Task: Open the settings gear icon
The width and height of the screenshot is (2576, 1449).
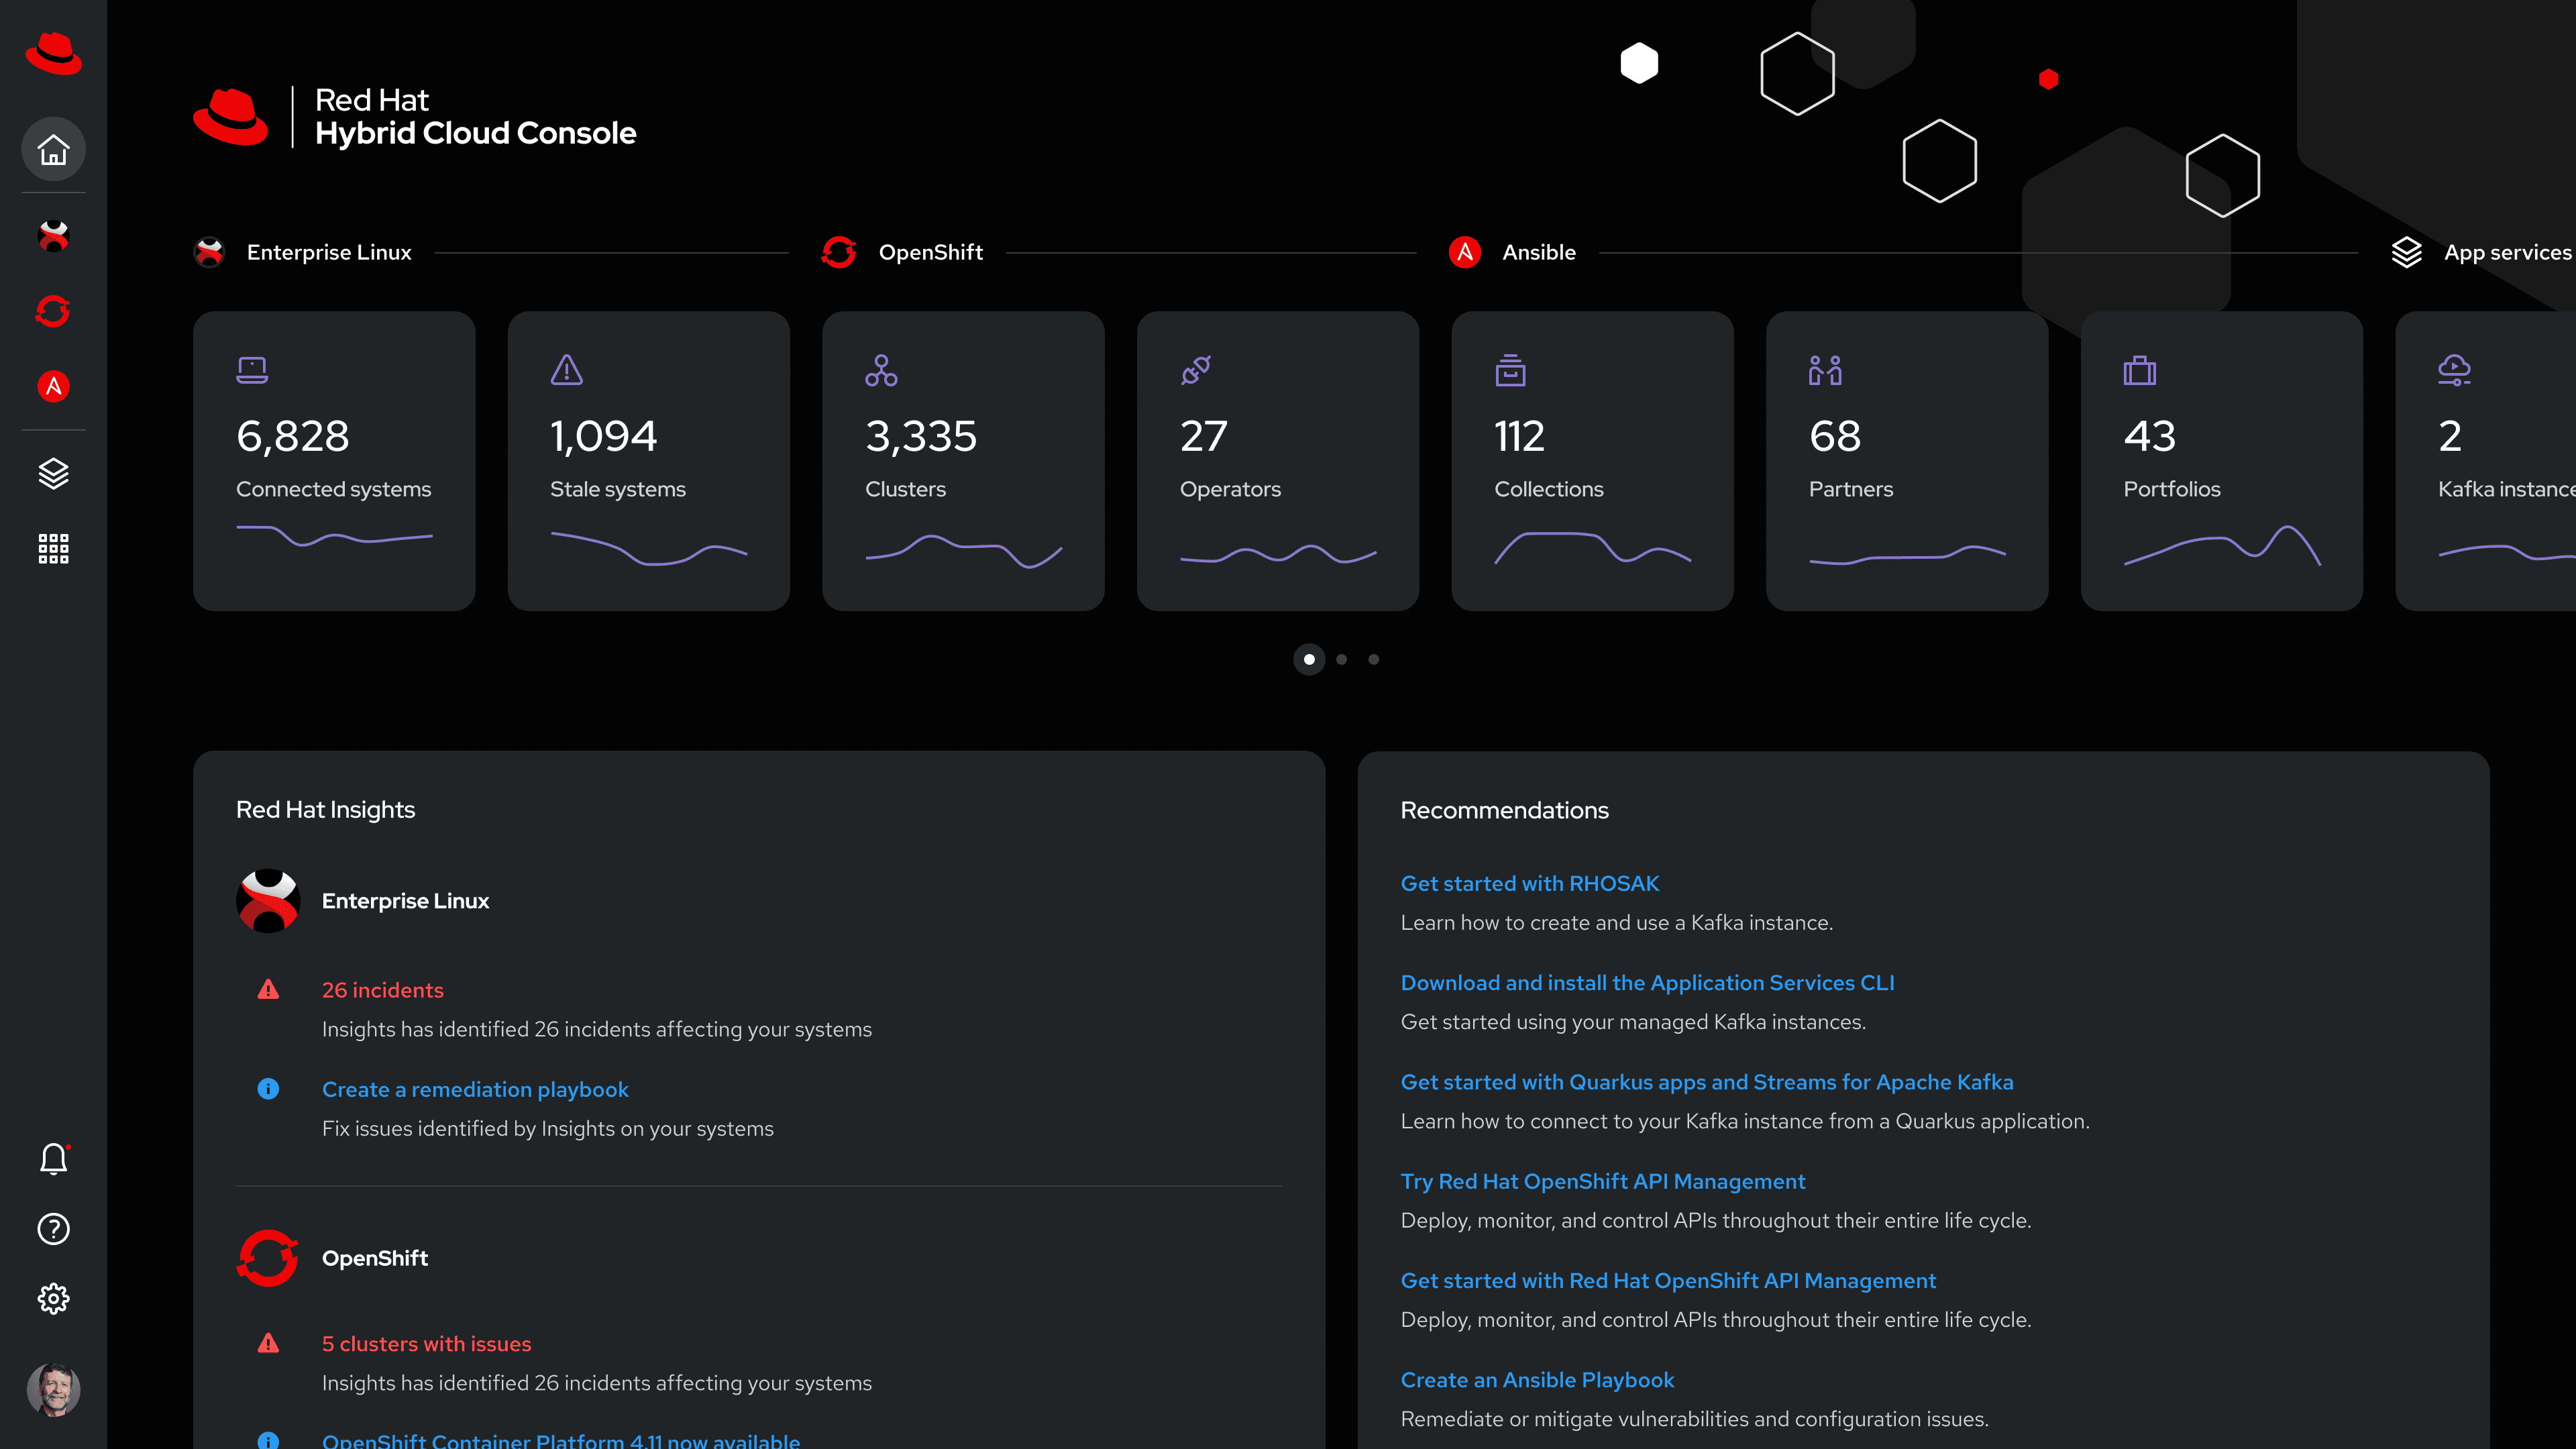Action: click(53, 1298)
